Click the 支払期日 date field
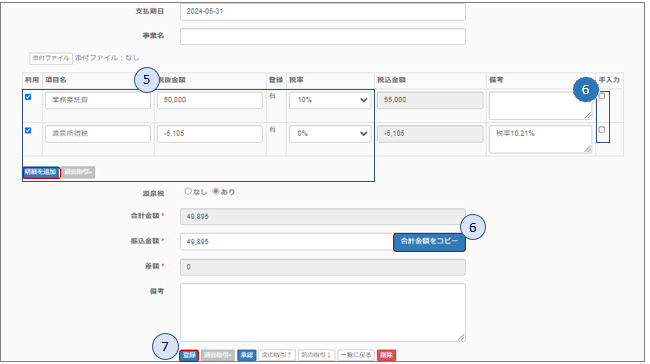Viewport: 650px width, 364px height. (323, 12)
